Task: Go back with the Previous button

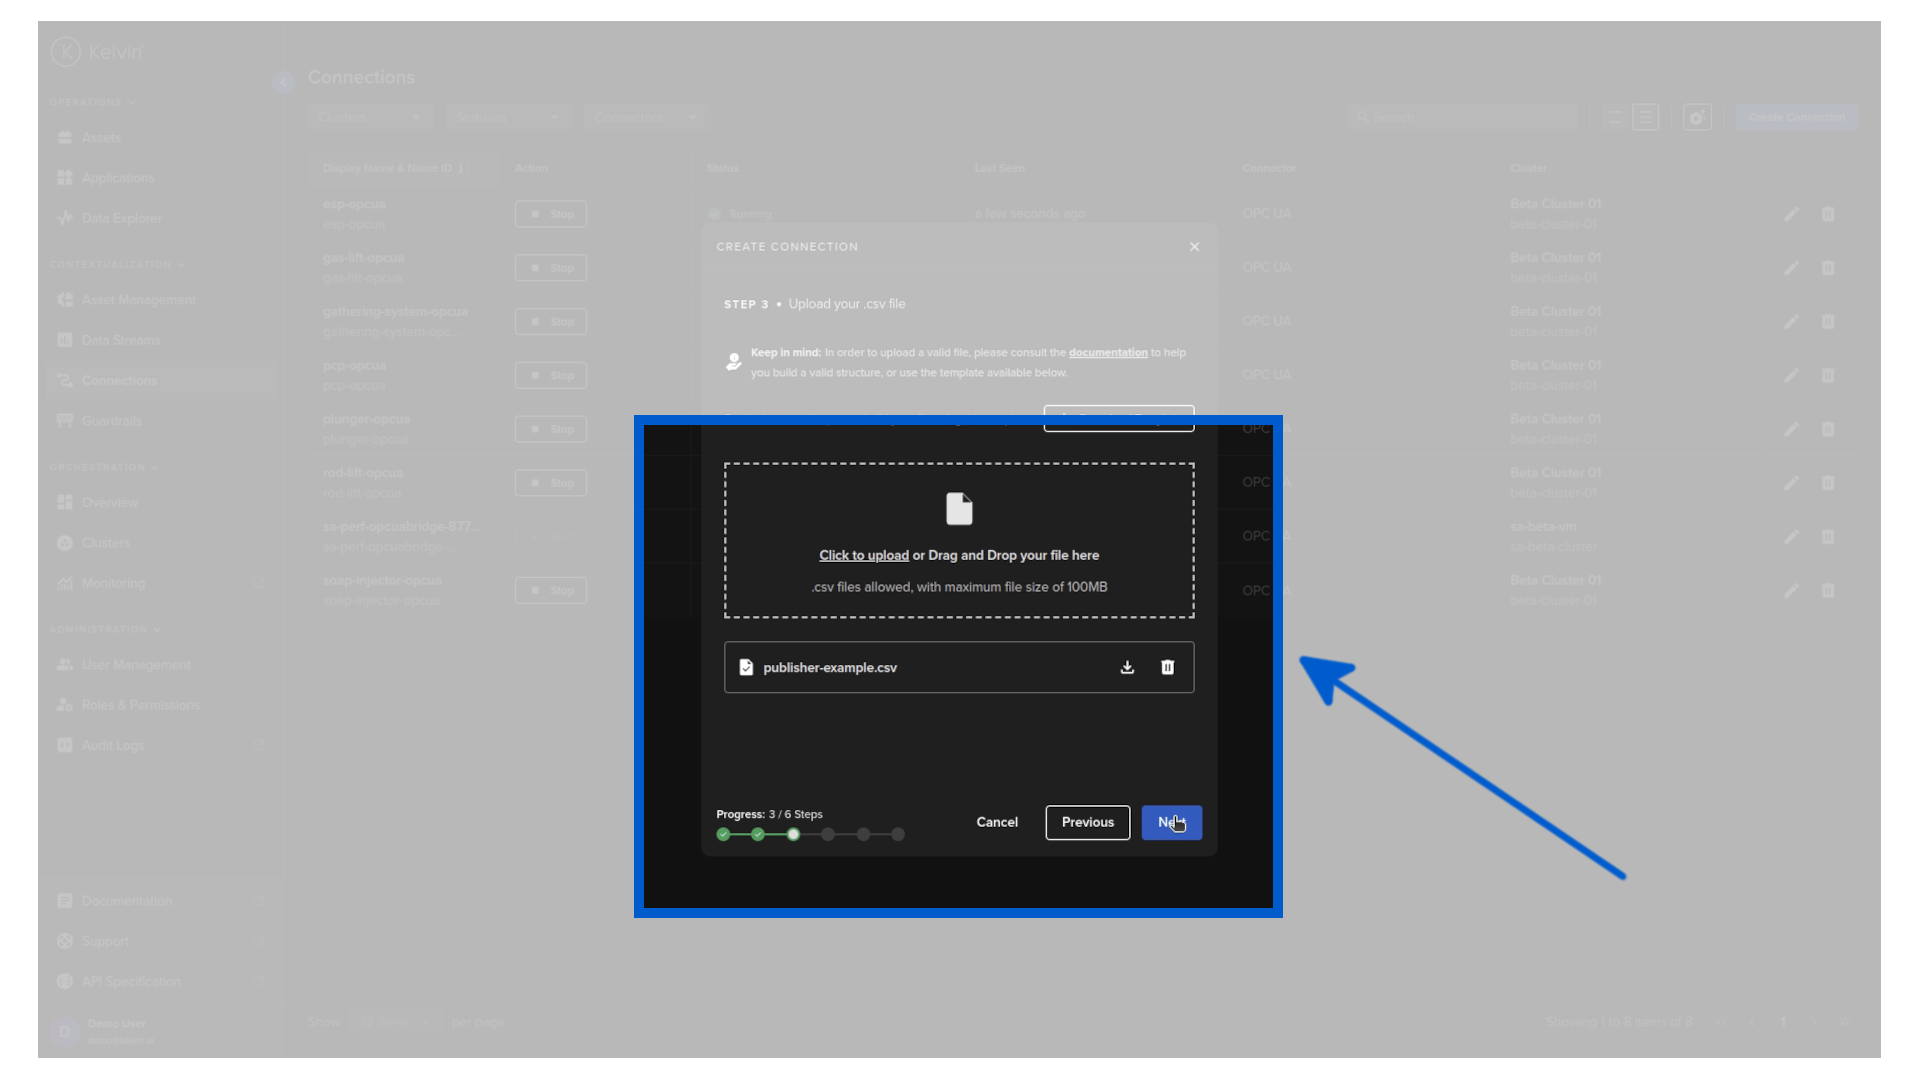Action: point(1087,822)
